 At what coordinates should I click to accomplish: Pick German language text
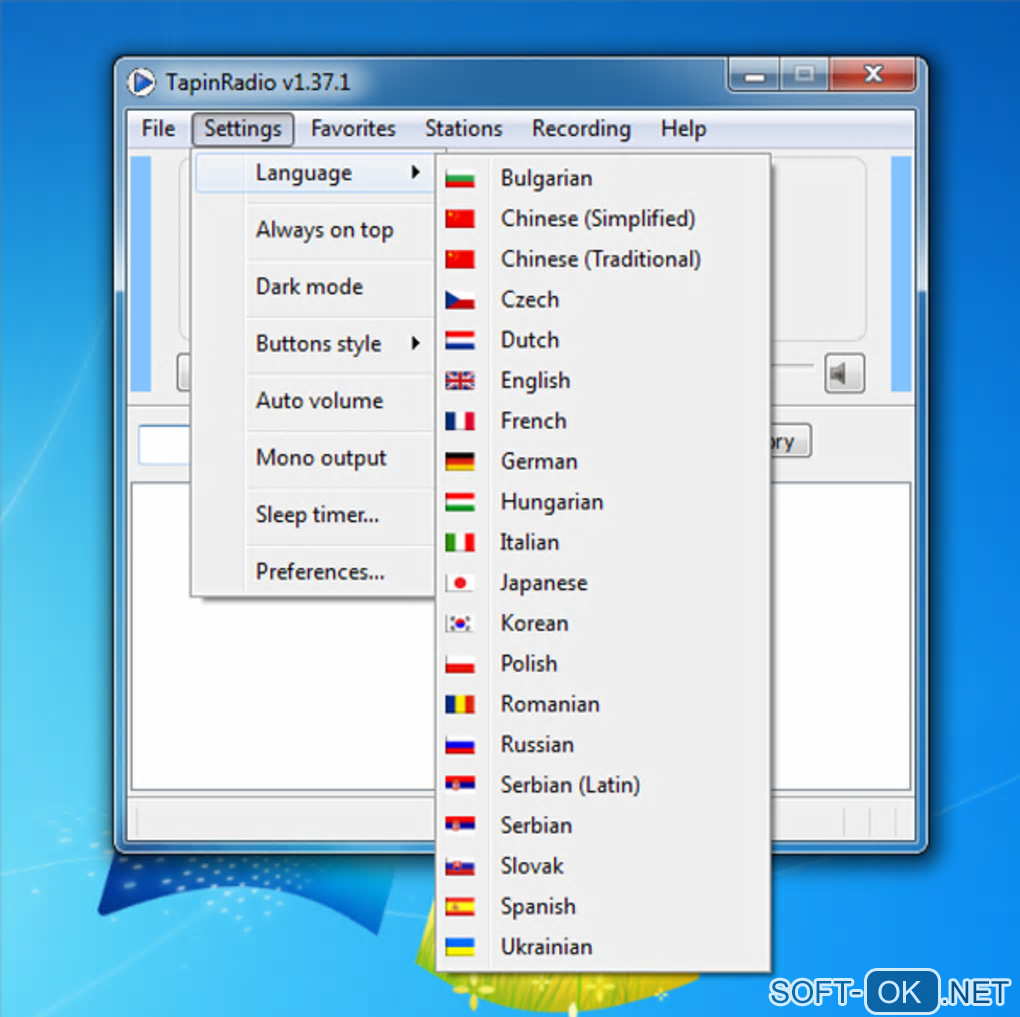(539, 461)
